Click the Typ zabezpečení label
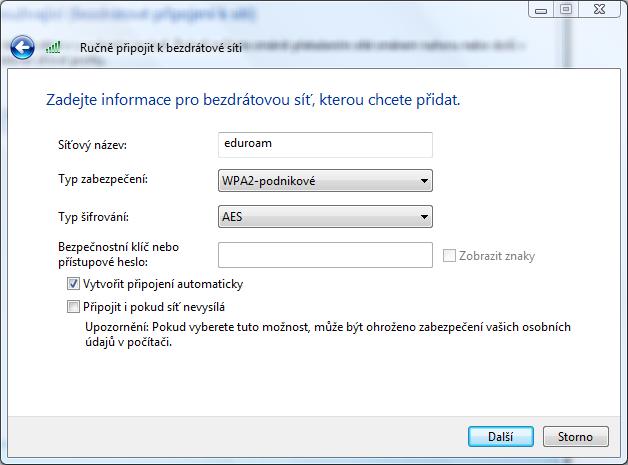 click(103, 180)
